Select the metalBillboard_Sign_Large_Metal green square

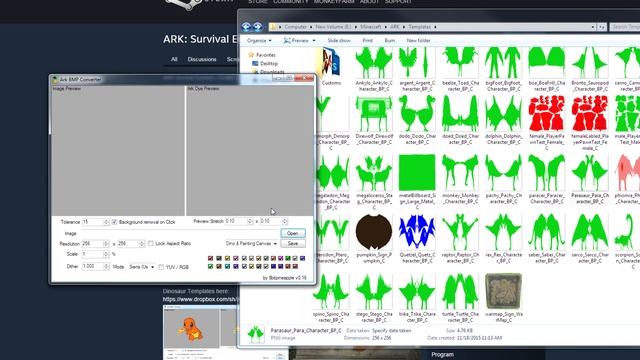417,182
